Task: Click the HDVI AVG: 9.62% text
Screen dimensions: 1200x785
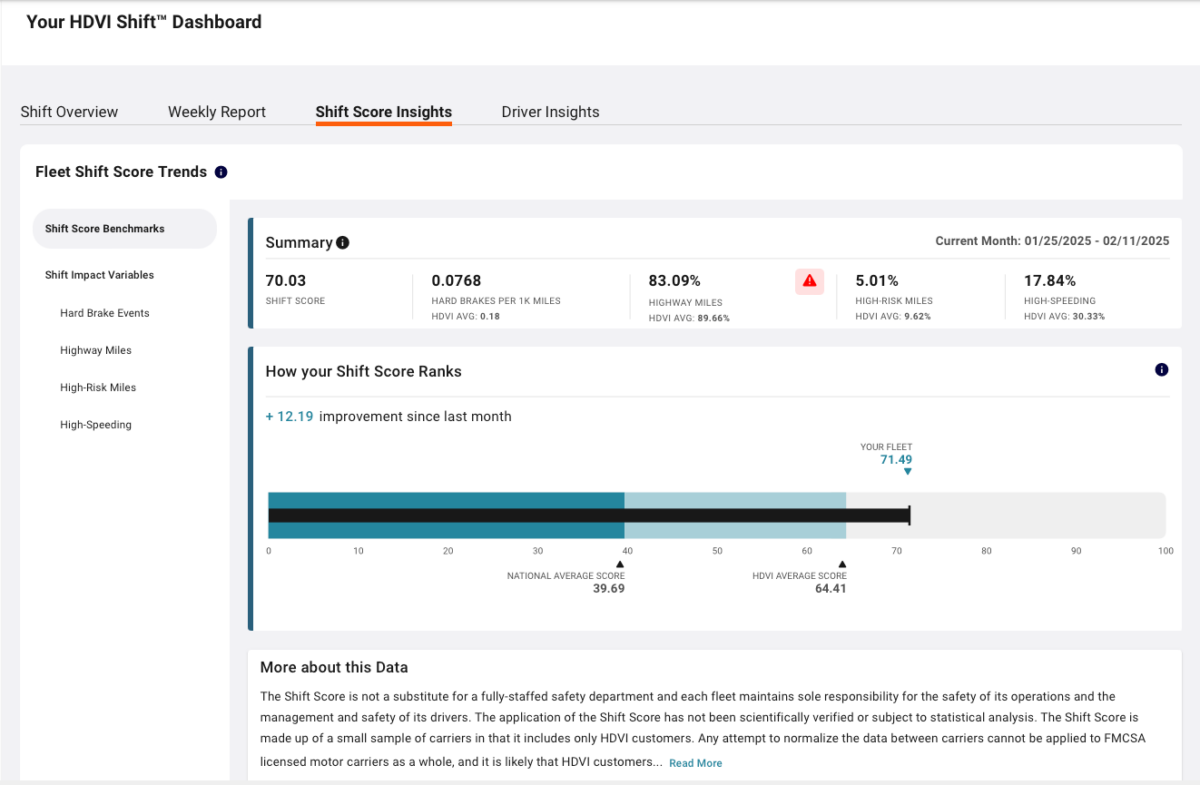Action: (x=893, y=317)
